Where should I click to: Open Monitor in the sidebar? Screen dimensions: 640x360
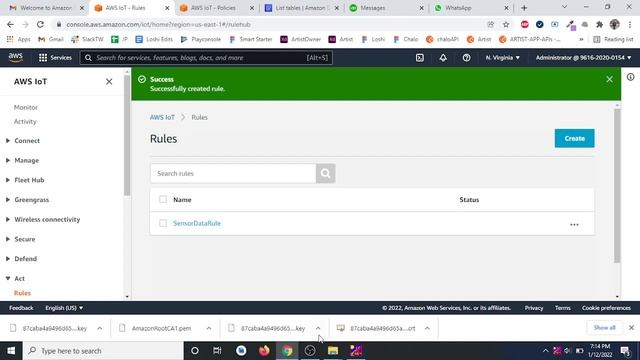(x=26, y=107)
